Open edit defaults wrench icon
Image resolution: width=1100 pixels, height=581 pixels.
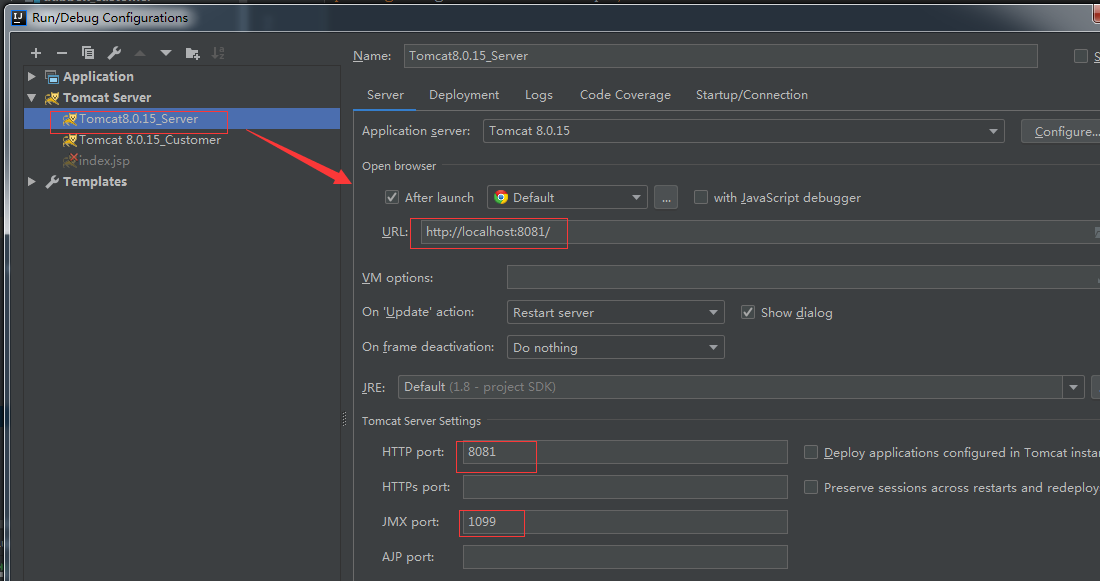114,53
